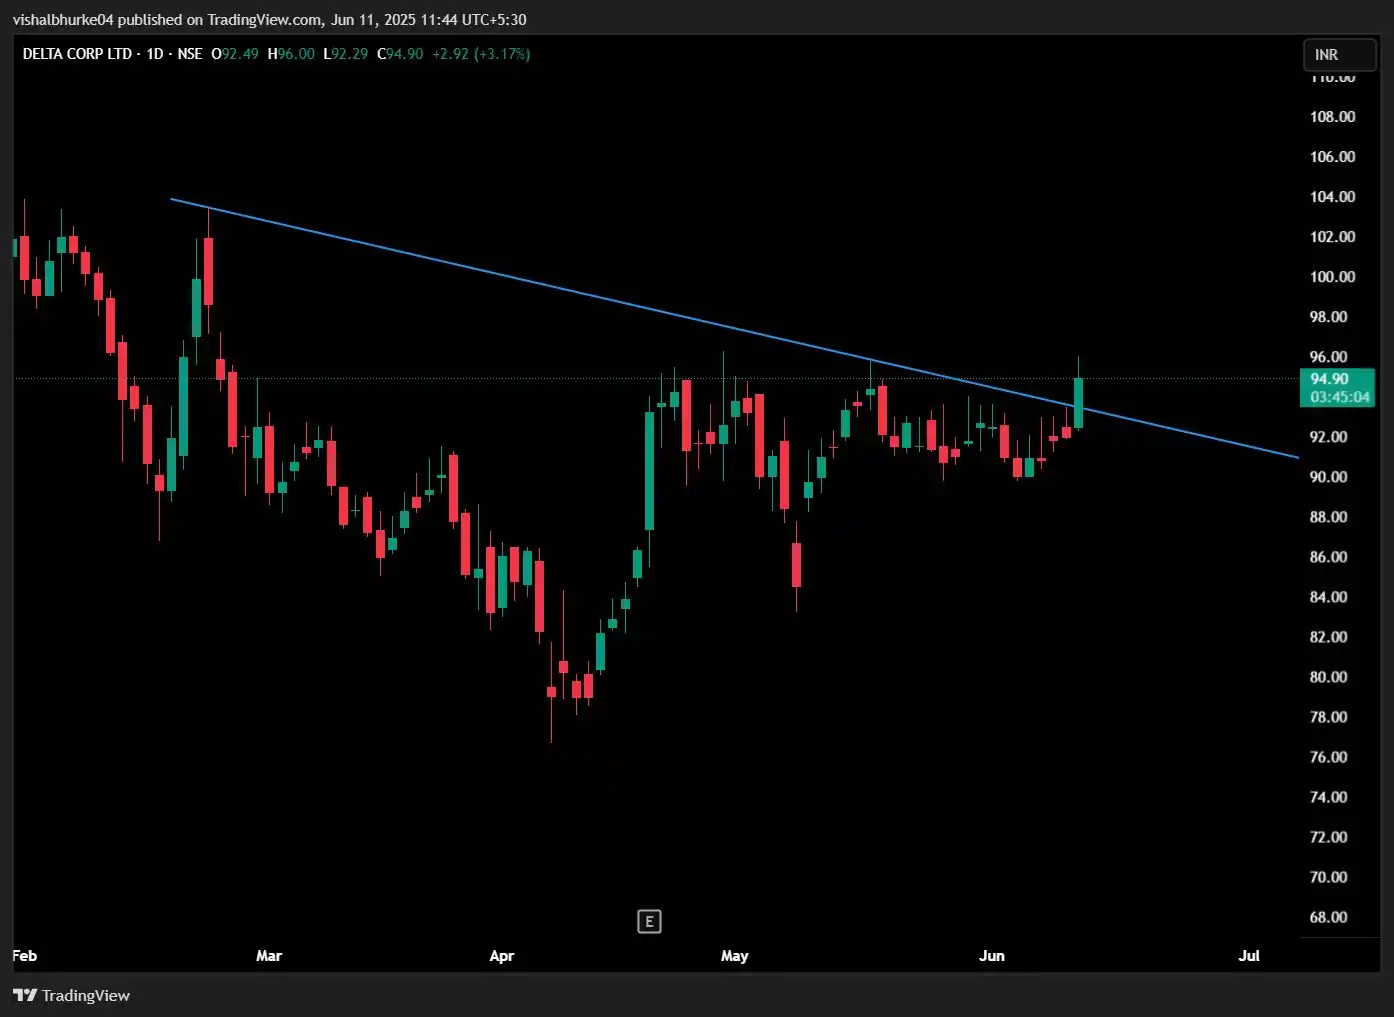Open the INR currency selector
This screenshot has width=1394, height=1017.
[x=1340, y=55]
